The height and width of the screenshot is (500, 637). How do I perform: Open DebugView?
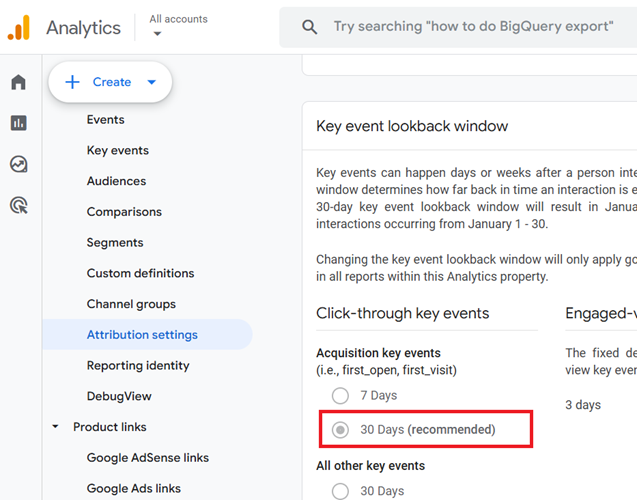(119, 396)
